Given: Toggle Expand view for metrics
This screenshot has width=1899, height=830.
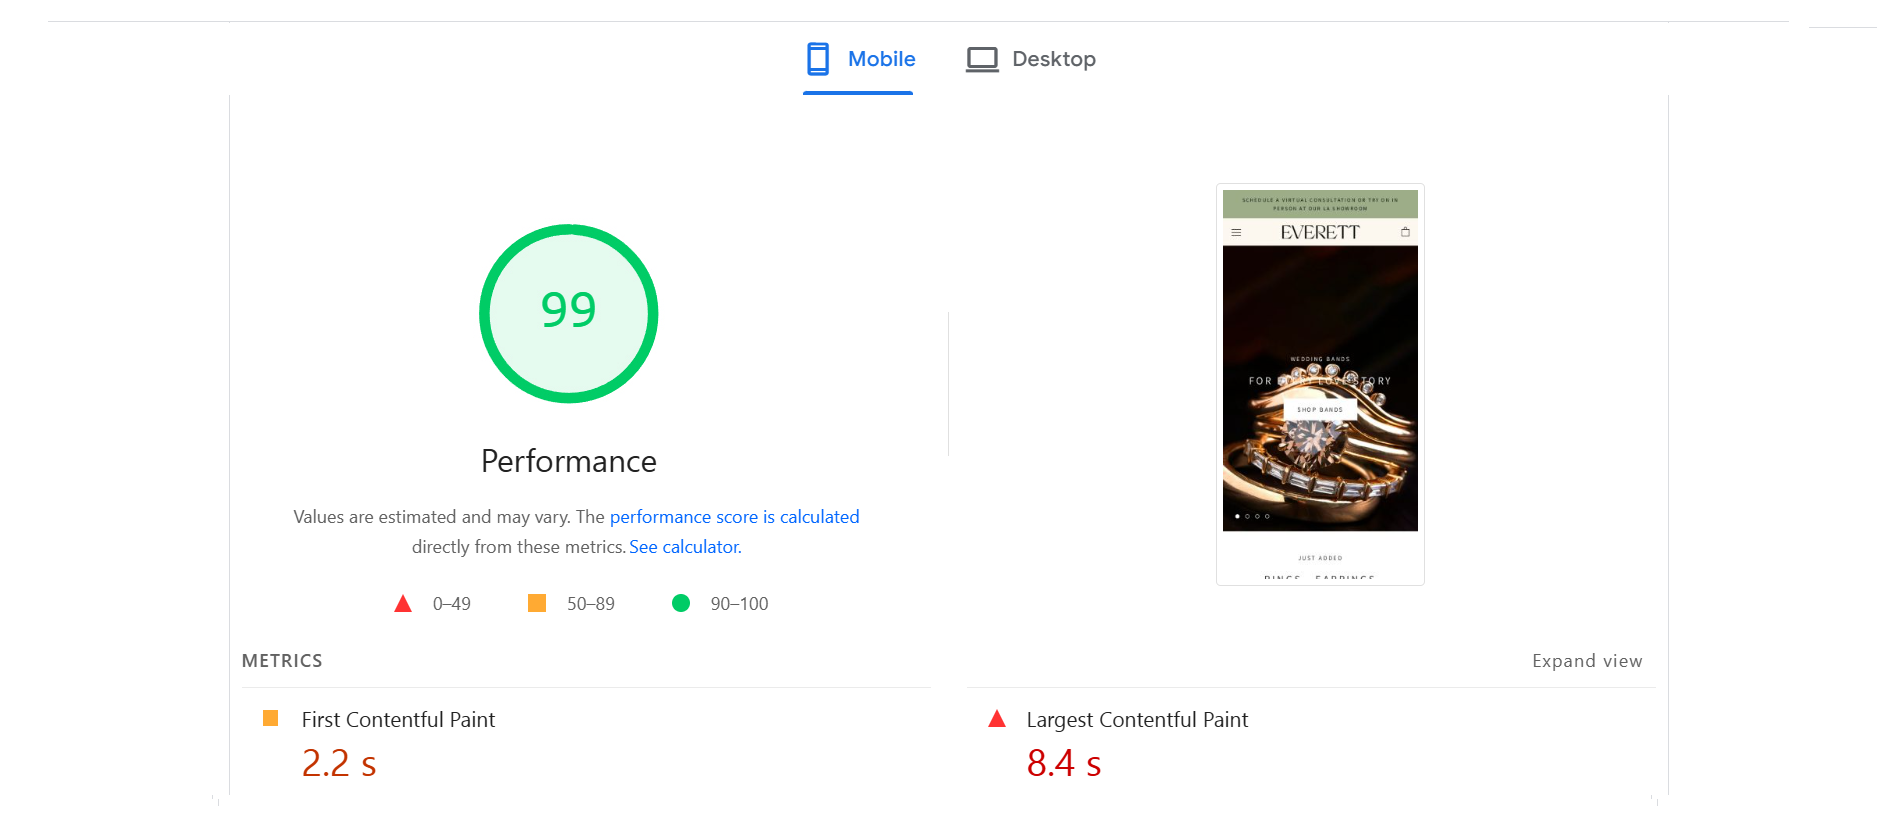Looking at the screenshot, I should point(1586,661).
